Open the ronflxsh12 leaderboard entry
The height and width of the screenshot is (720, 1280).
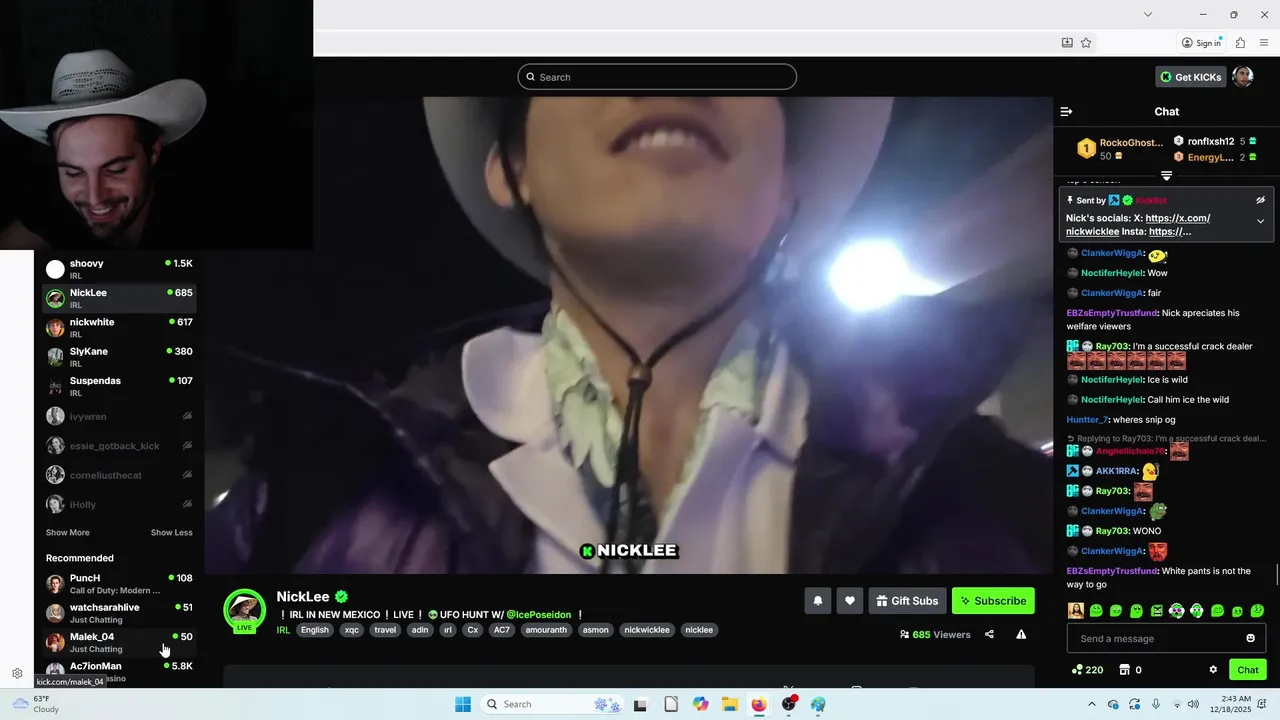(1214, 142)
